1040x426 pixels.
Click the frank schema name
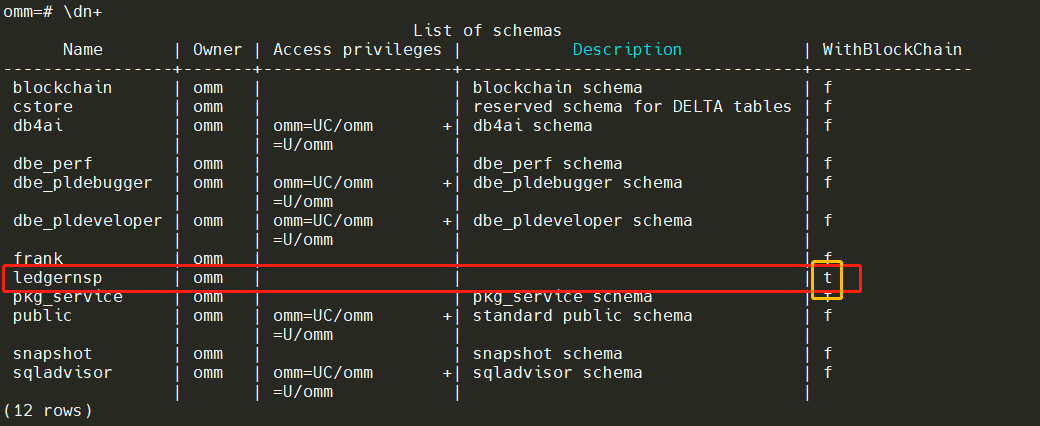click(x=37, y=258)
